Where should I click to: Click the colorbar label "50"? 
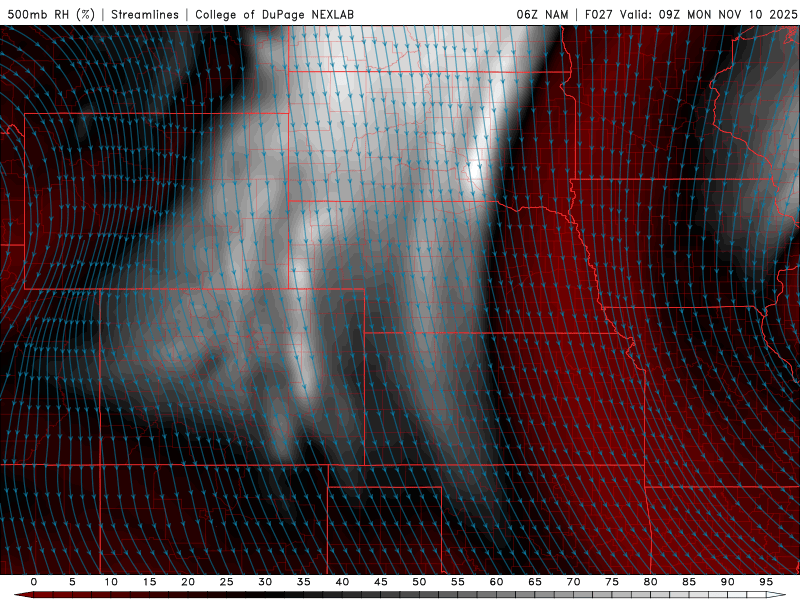pos(419,582)
